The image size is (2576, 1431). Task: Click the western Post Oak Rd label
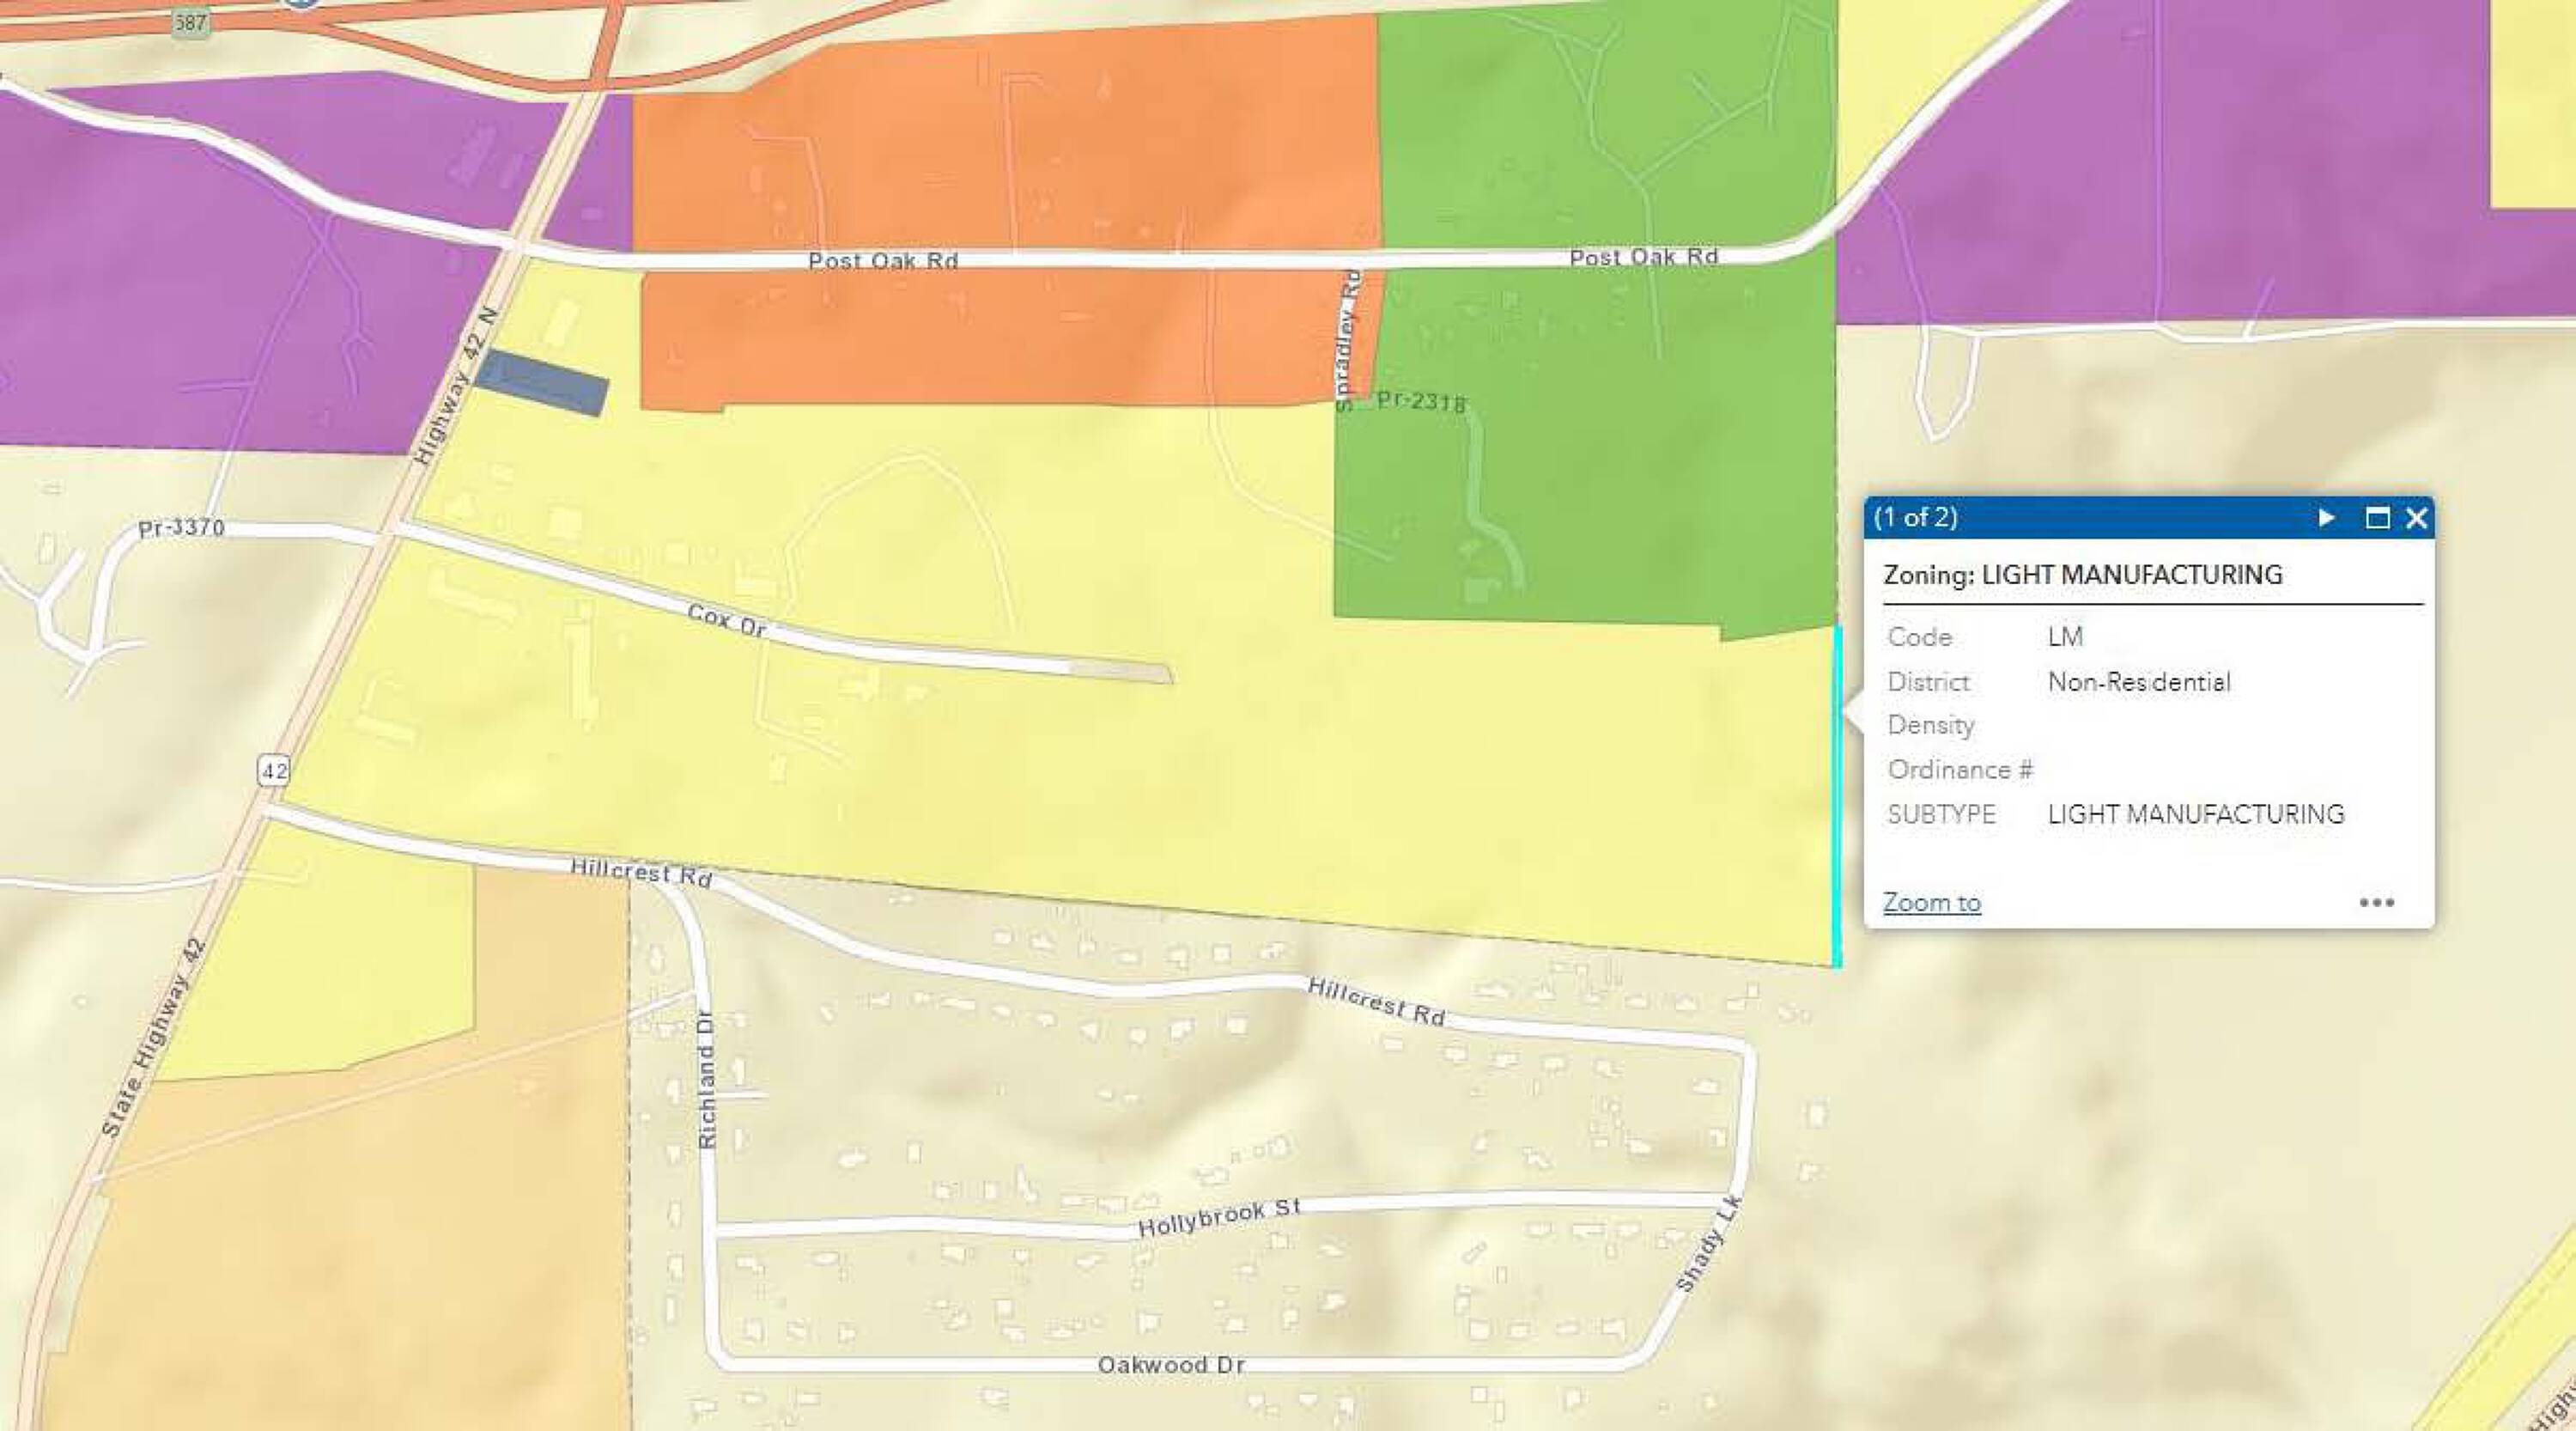pos(883,261)
